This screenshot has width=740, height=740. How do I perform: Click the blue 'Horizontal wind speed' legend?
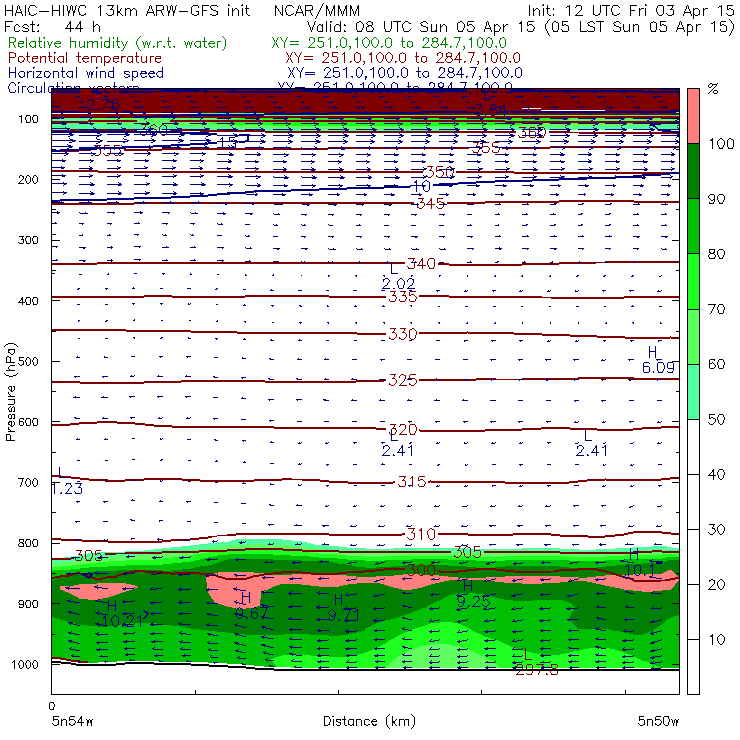click(86, 73)
